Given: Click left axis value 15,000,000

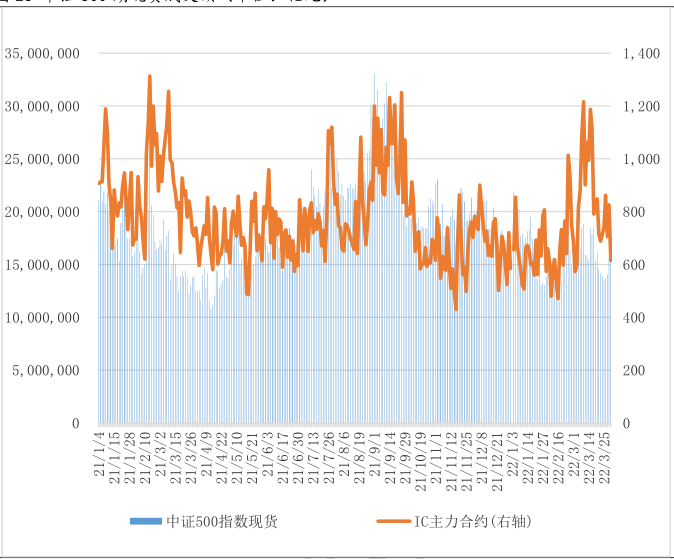Looking at the screenshot, I should click(x=42, y=265).
